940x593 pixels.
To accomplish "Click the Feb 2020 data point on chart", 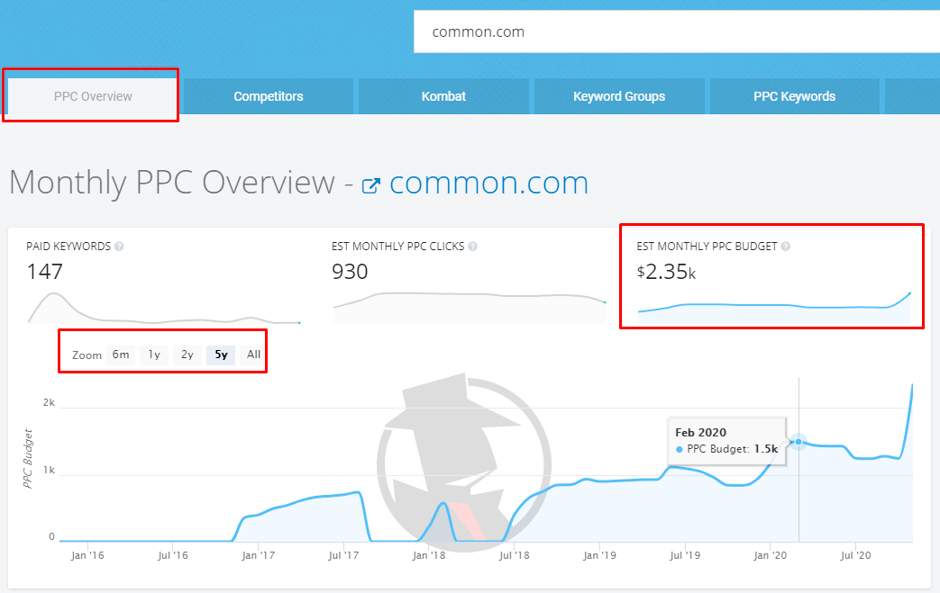I will coord(799,442).
